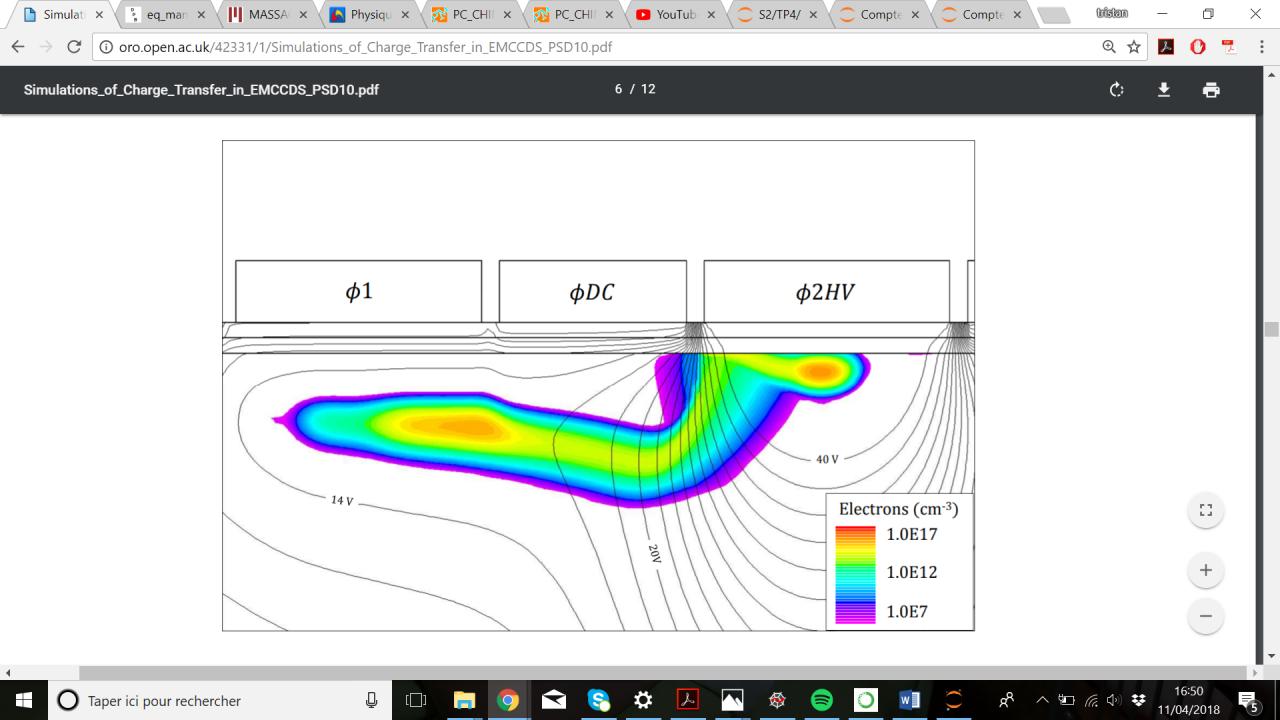Open Windows Settings from the taskbar

tap(643, 700)
